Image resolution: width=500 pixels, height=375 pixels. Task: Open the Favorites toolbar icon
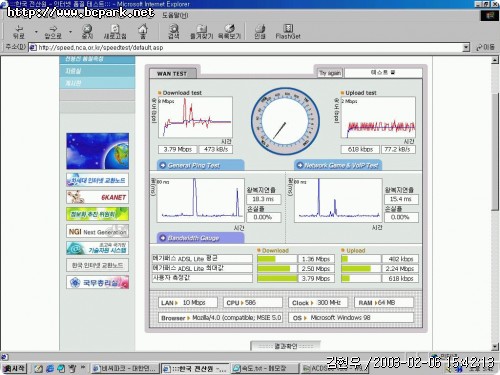[x=201, y=29]
